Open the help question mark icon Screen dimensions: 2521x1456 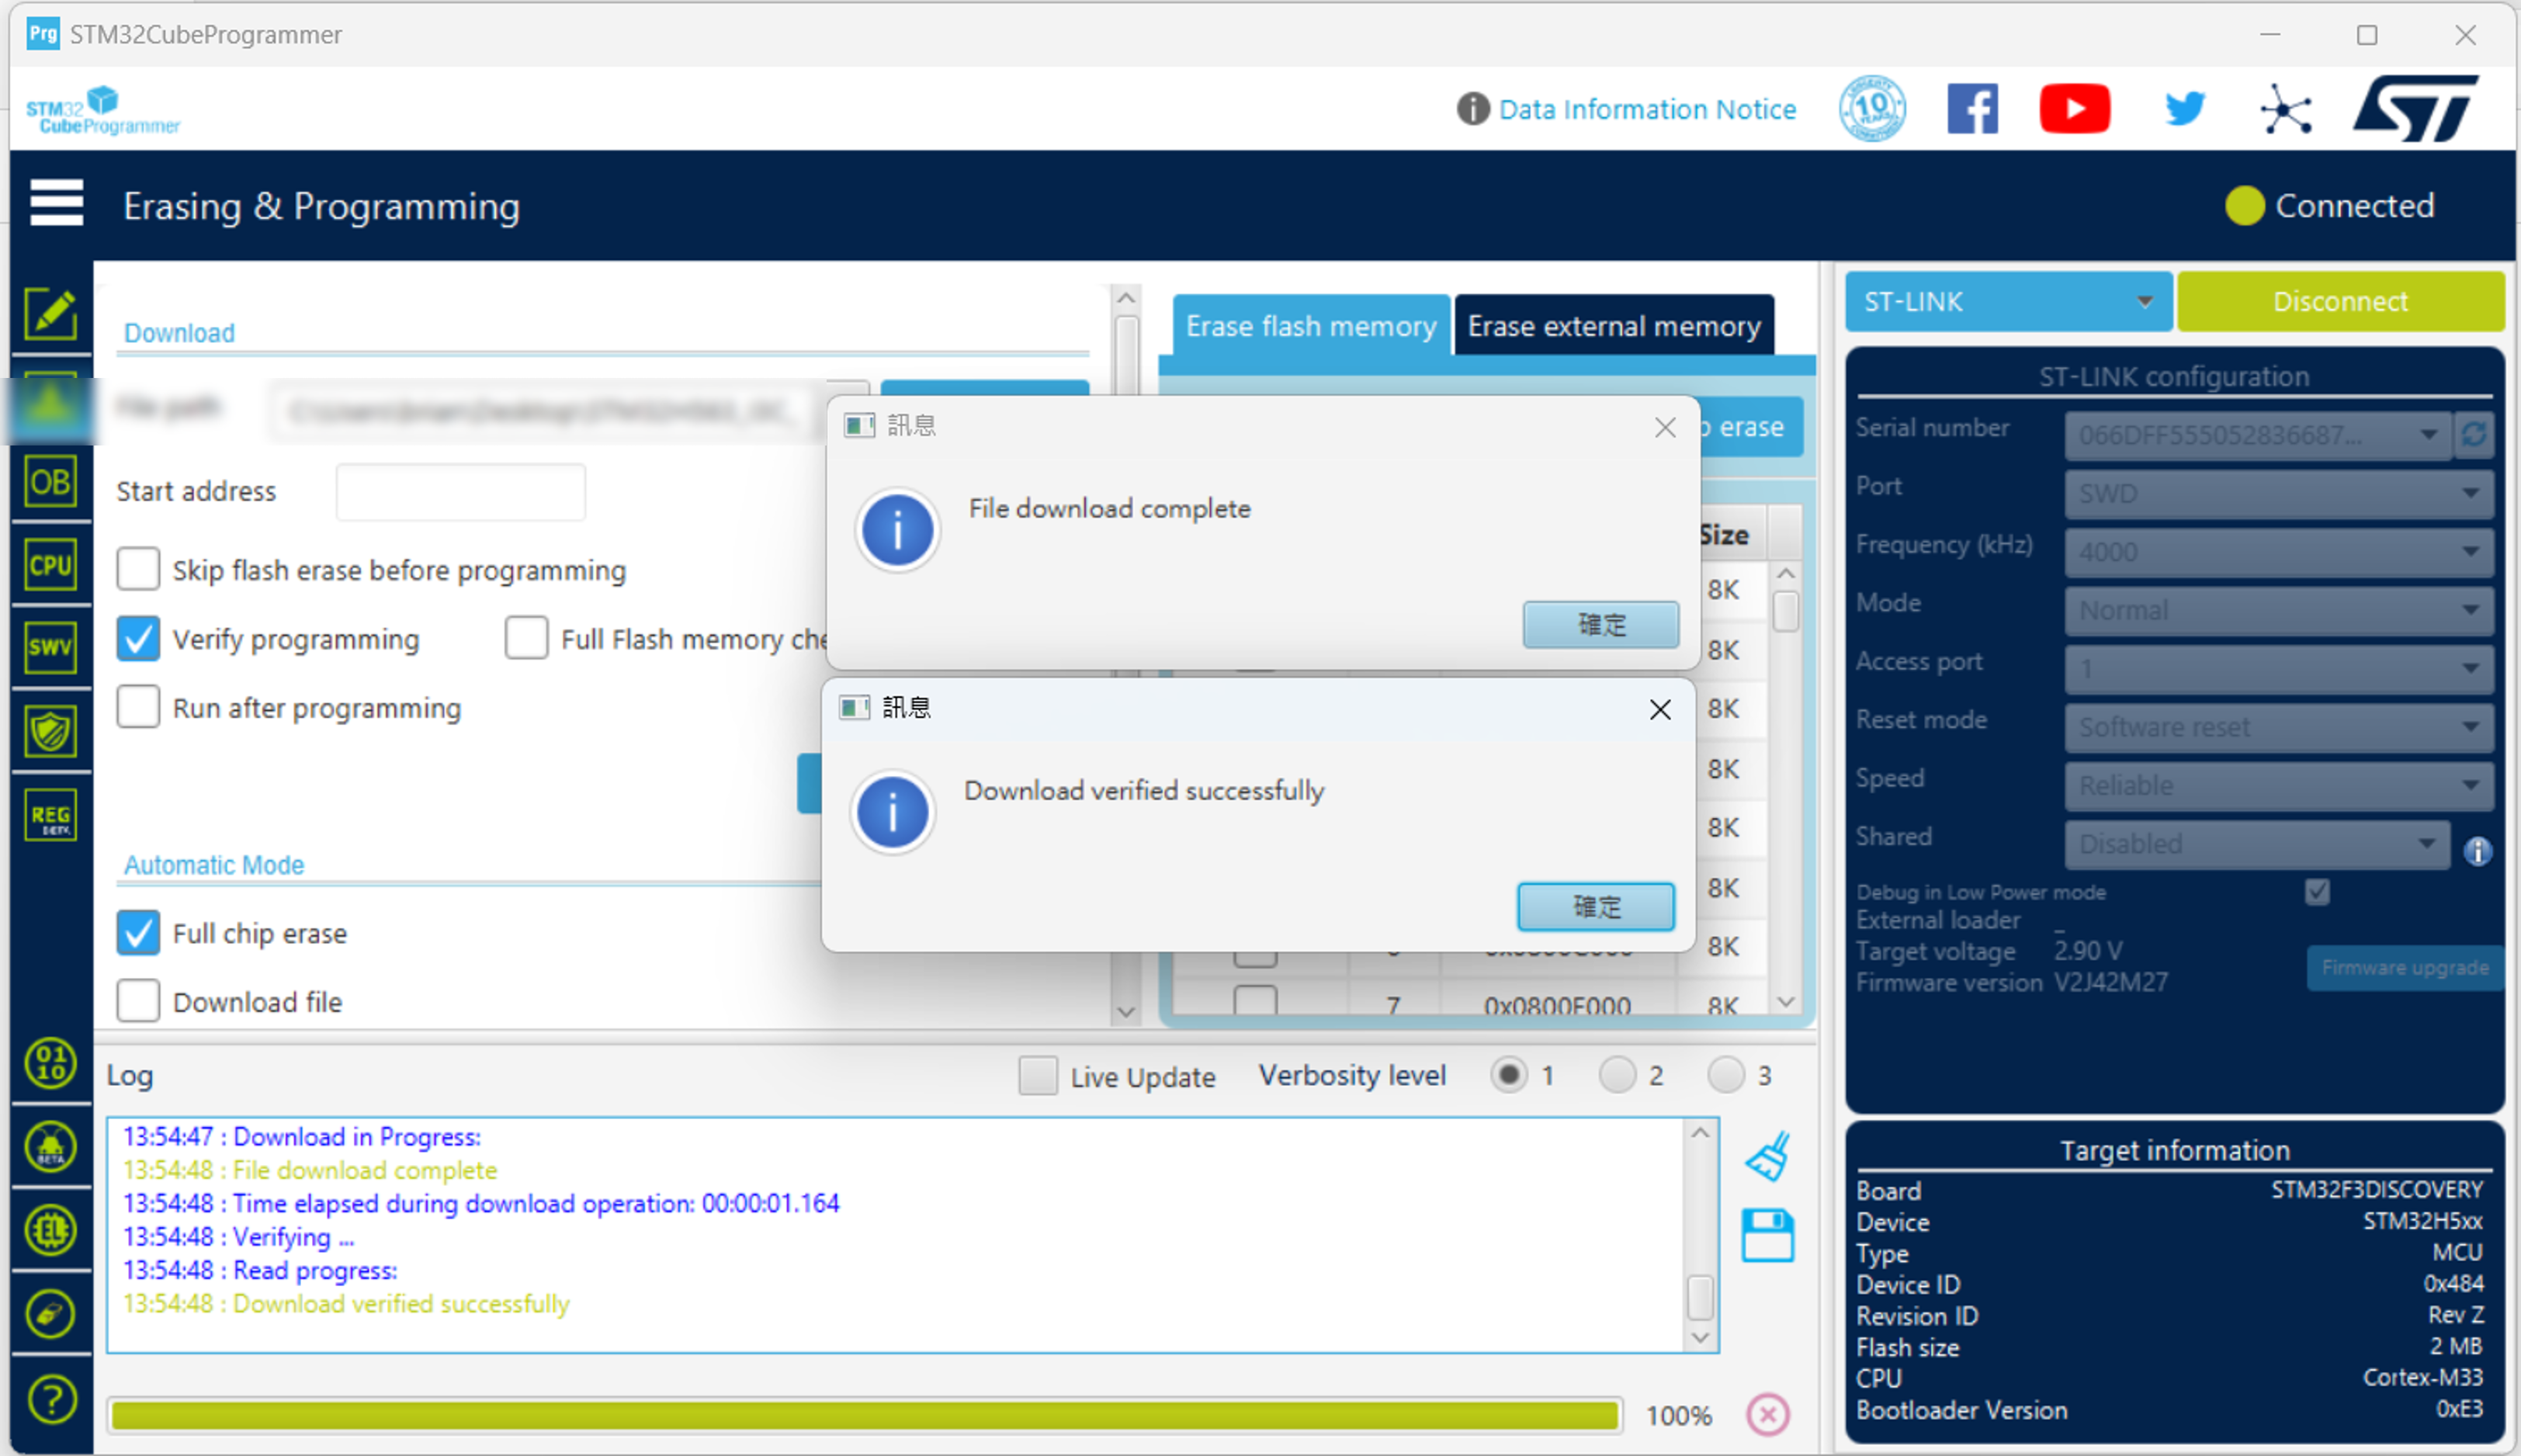[52, 1398]
